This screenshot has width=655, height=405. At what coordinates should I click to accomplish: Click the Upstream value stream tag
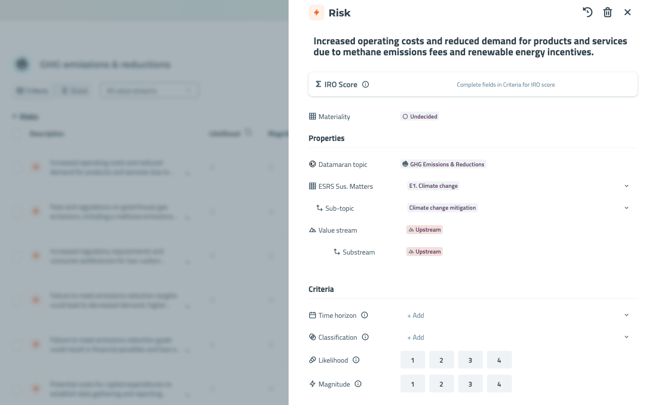(x=424, y=230)
